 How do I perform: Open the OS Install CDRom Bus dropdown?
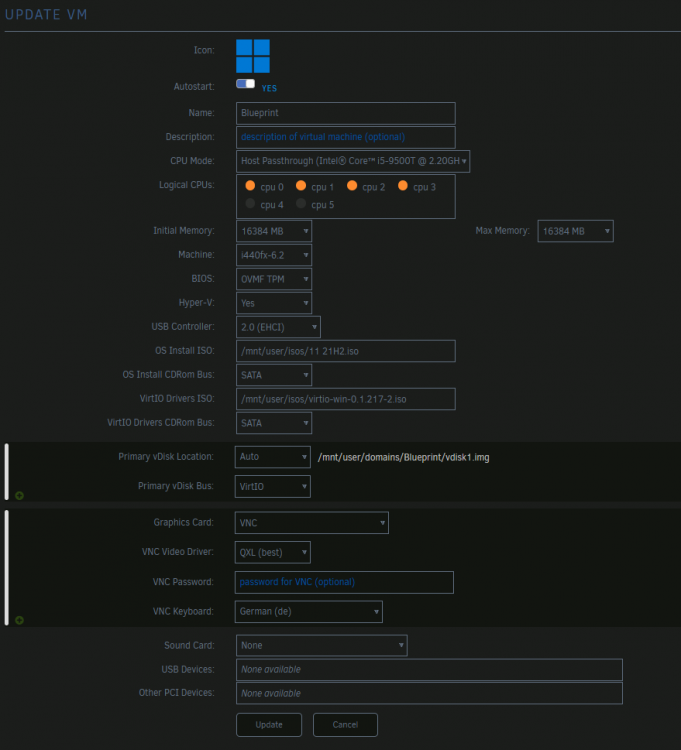[x=274, y=375]
